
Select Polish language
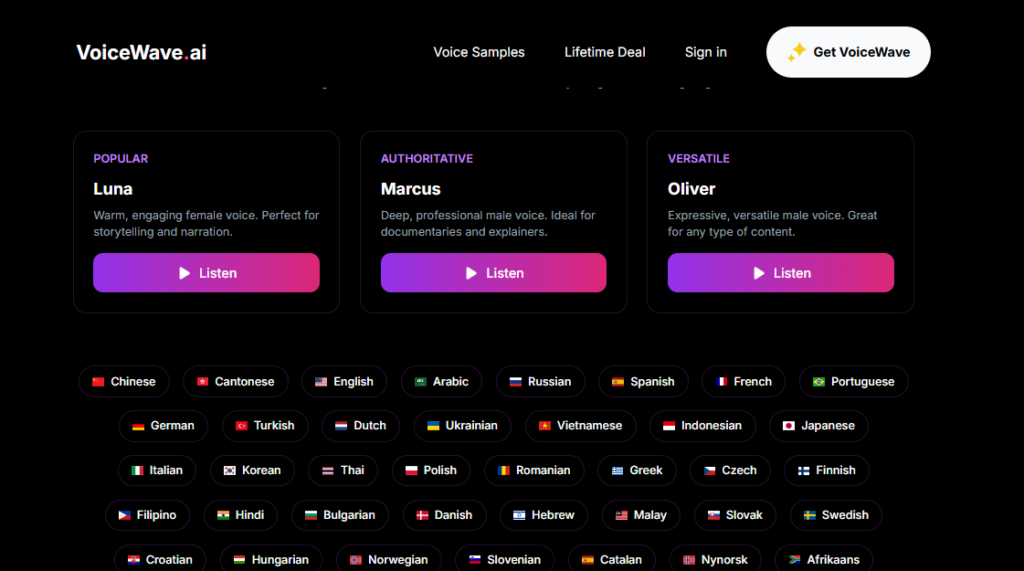[431, 470]
